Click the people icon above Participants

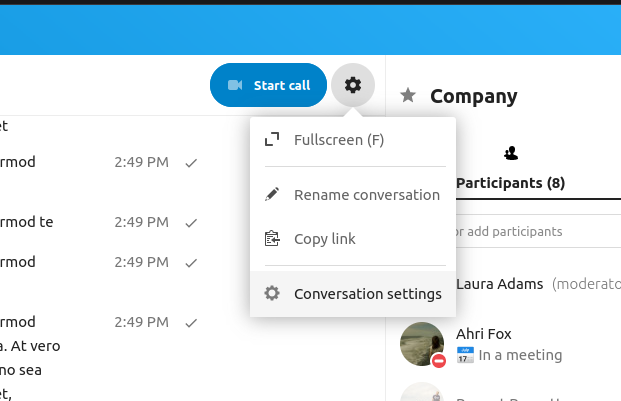click(x=511, y=153)
